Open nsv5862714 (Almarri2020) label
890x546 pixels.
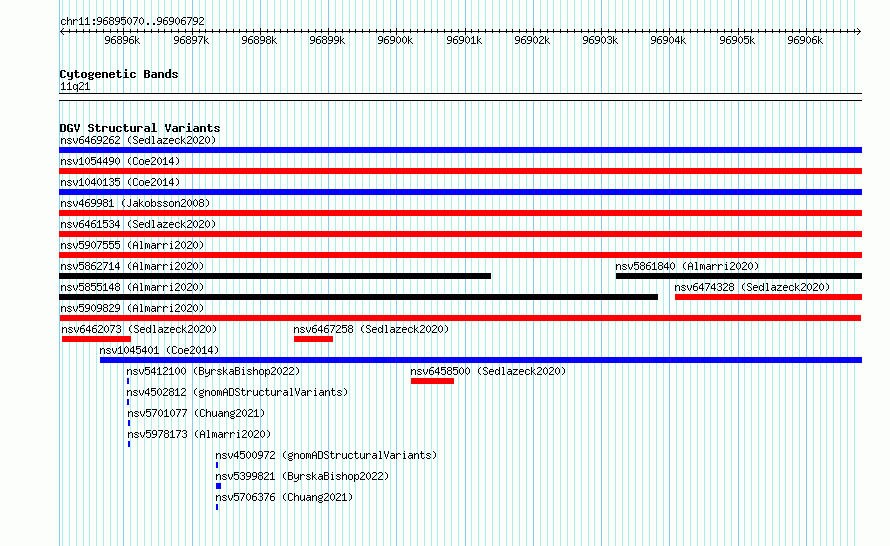tap(132, 266)
